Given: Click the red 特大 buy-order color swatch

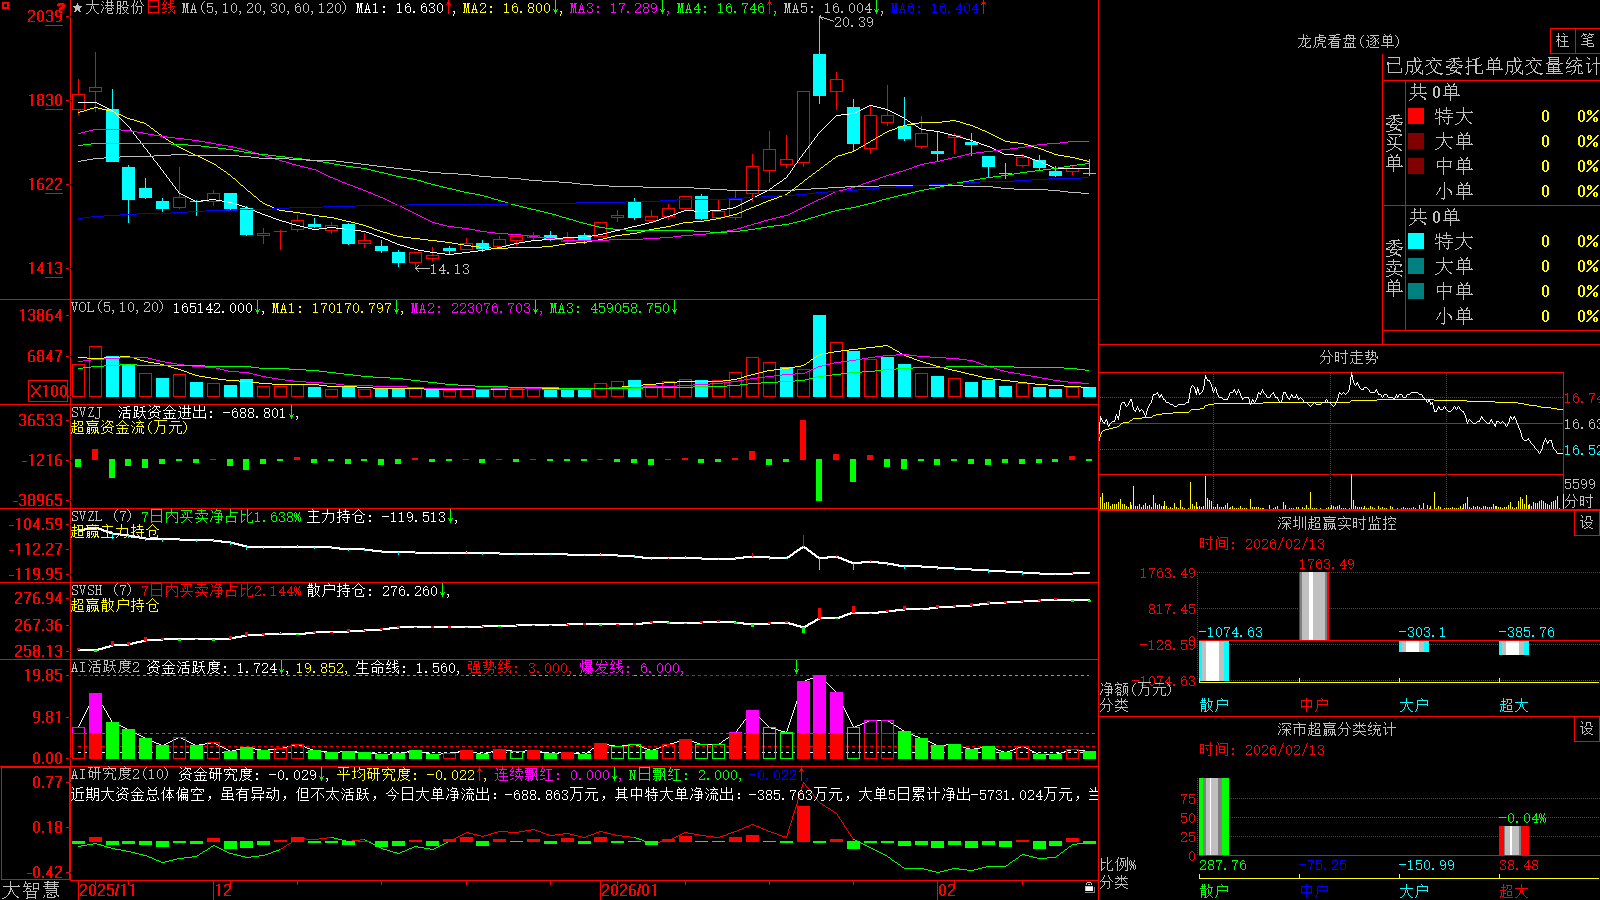Looking at the screenshot, I should tap(1416, 116).
